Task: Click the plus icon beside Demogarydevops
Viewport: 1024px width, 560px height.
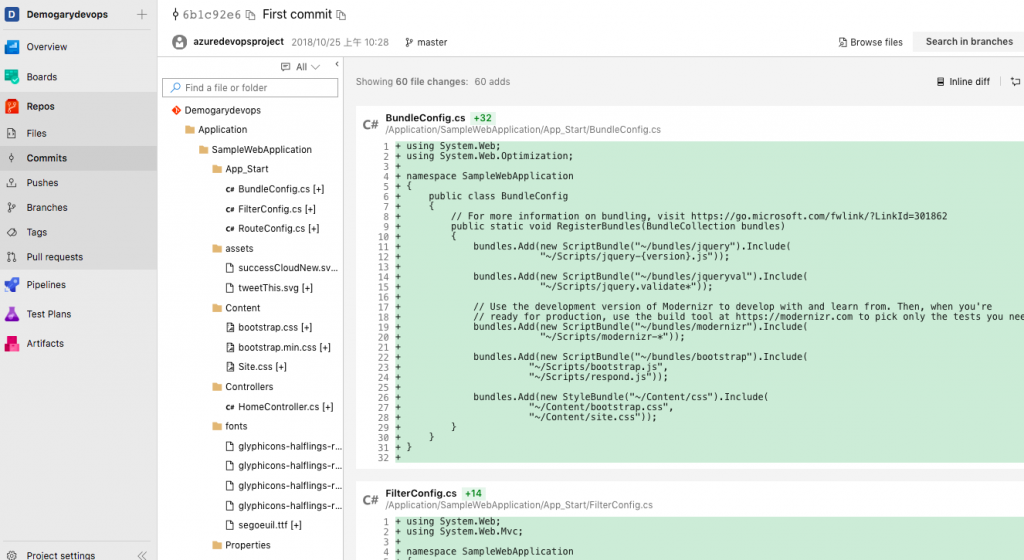Action: [x=142, y=14]
